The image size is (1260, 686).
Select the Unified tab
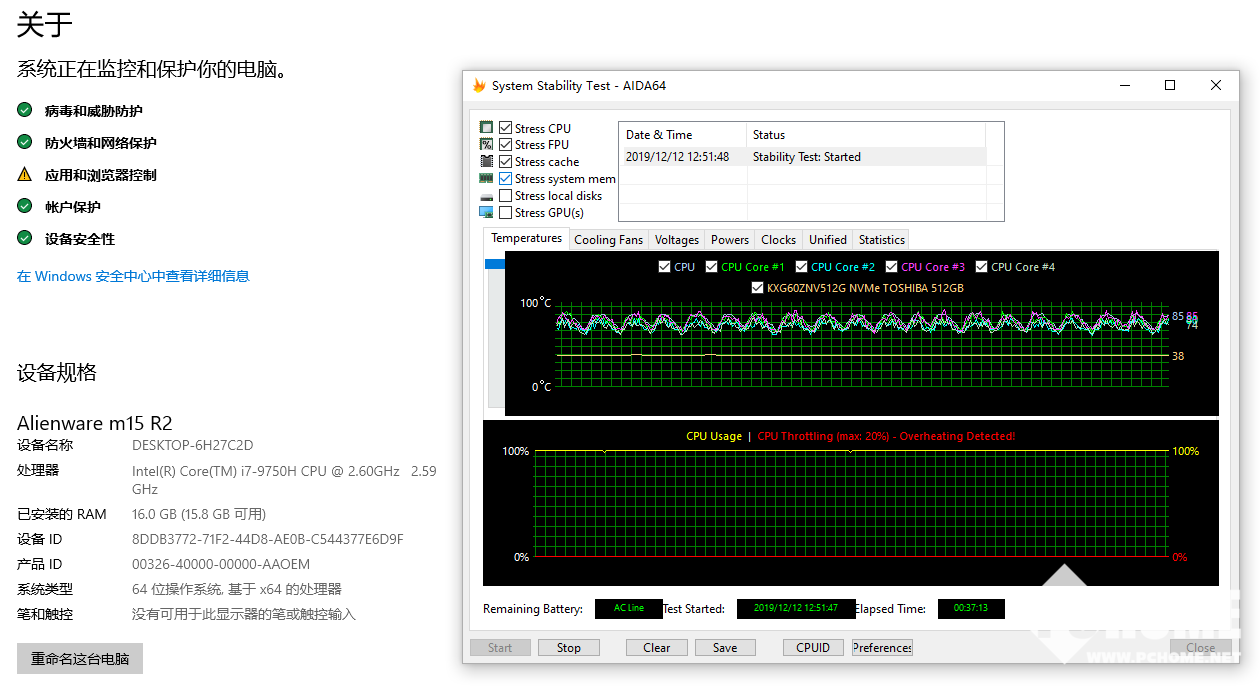[828, 240]
